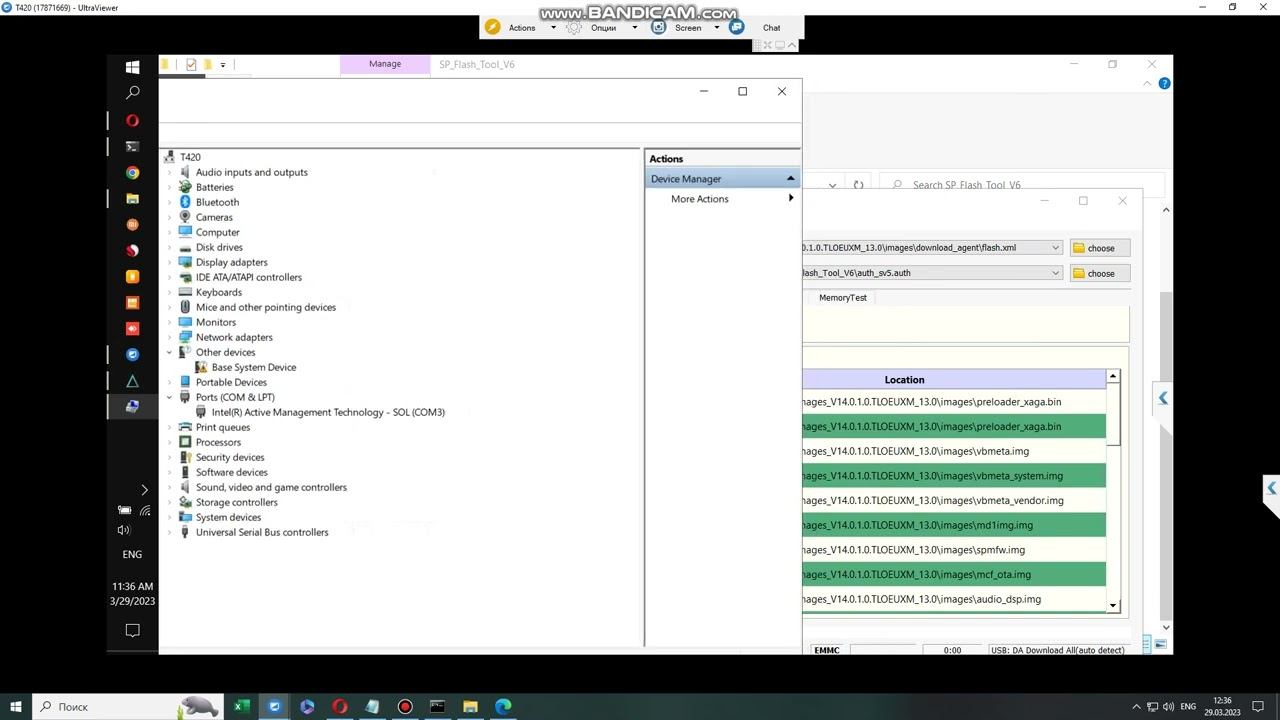The width and height of the screenshot is (1280, 720).
Task: Select More Actions in the Actions pane
Action: (x=700, y=199)
